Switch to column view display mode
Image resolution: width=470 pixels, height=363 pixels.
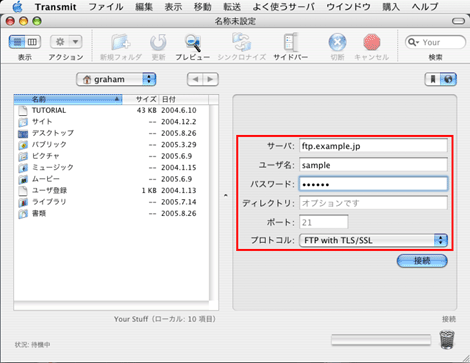point(33,42)
